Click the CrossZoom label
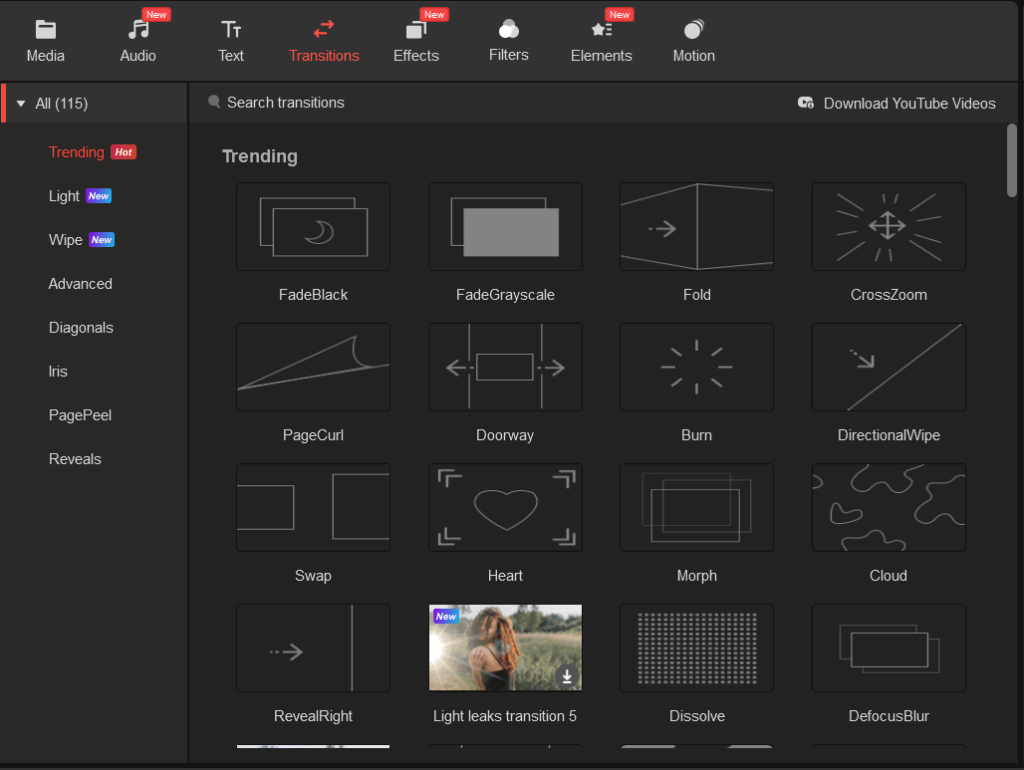The width and height of the screenshot is (1024, 770). pos(889,295)
